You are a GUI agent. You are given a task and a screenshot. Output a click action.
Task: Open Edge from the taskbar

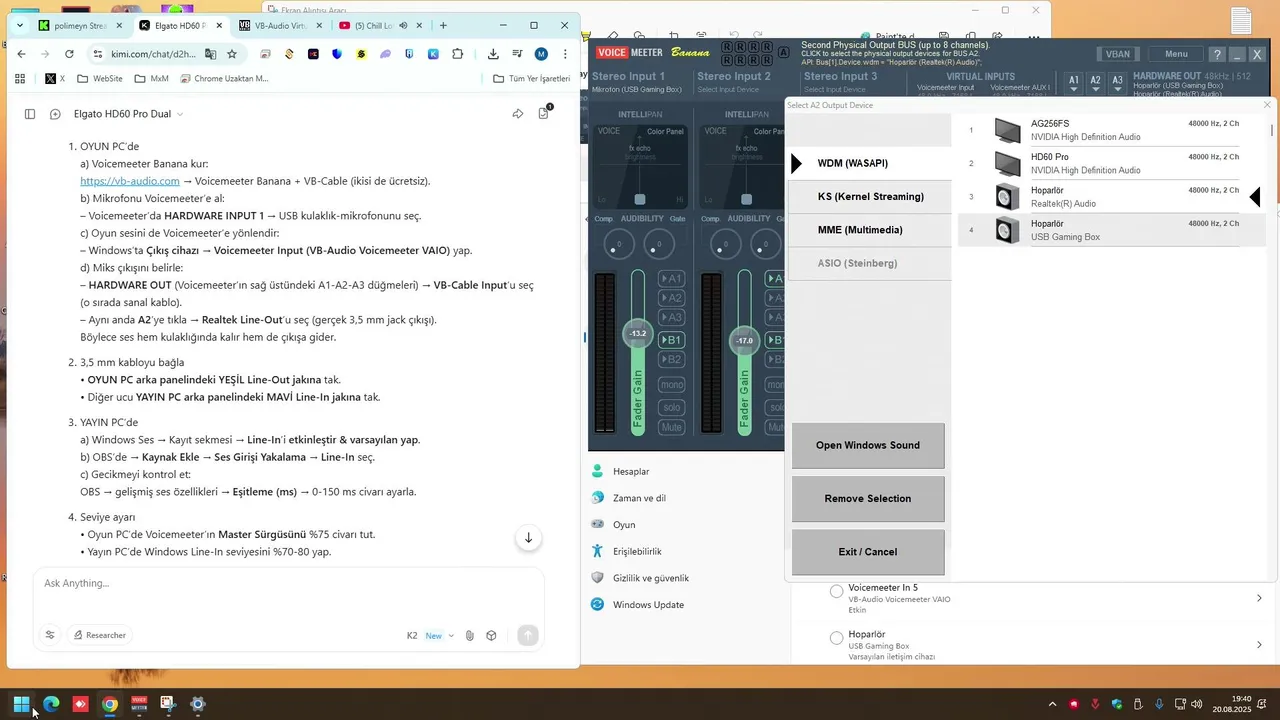tap(51, 704)
